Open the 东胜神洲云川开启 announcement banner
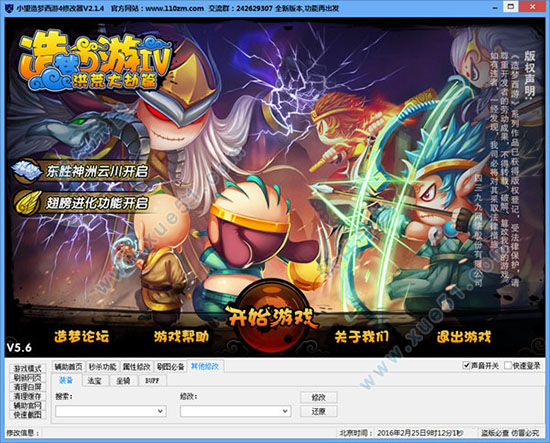 [x=81, y=172]
